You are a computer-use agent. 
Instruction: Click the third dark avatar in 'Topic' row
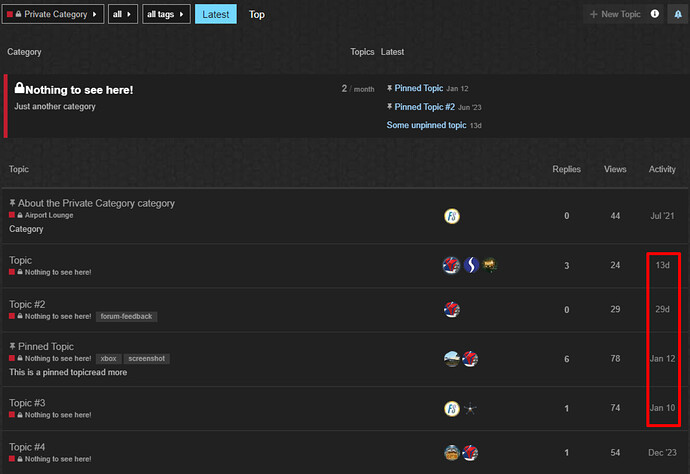489,265
